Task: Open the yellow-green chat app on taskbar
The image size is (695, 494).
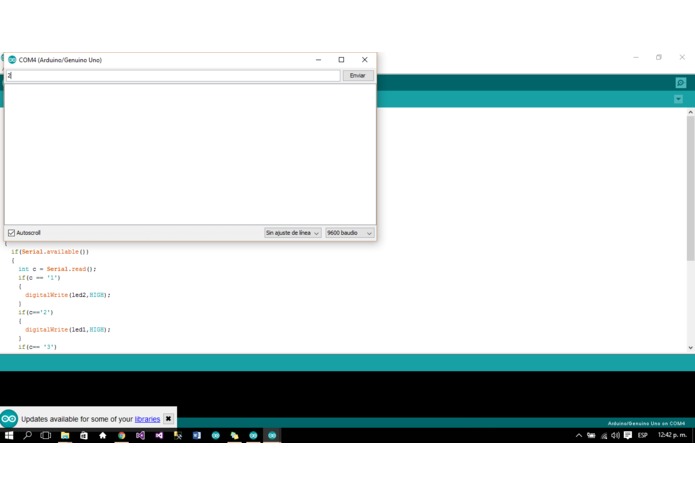Action: (234, 436)
